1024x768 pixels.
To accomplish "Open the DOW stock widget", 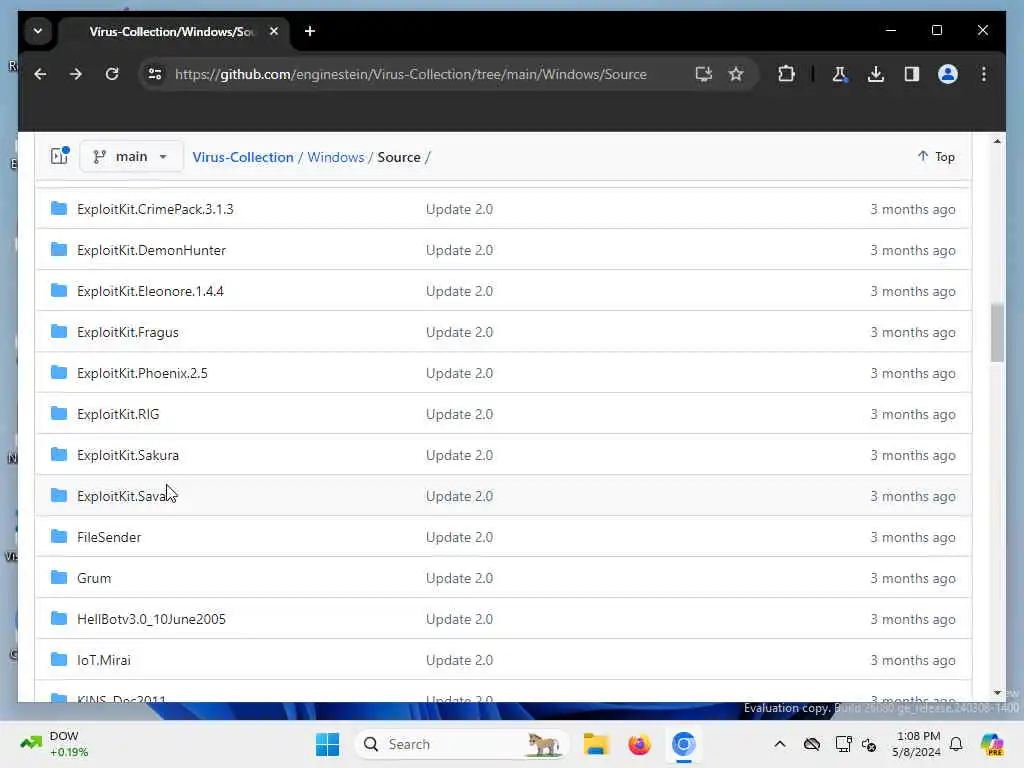I will point(54,744).
